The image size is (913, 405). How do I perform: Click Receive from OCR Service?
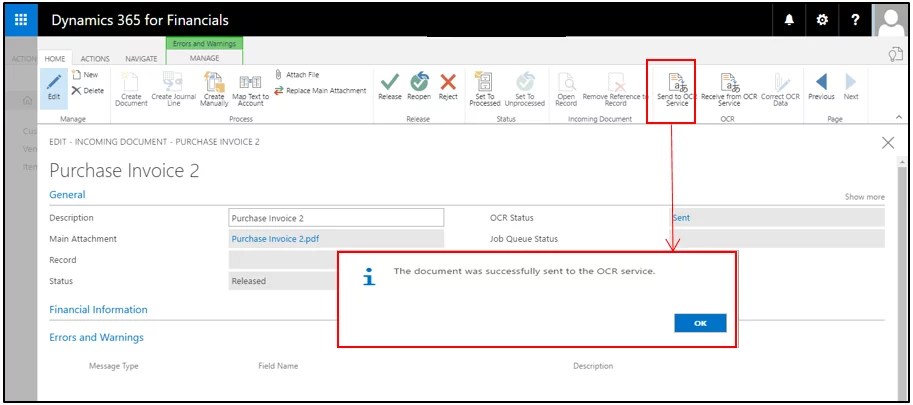point(729,89)
